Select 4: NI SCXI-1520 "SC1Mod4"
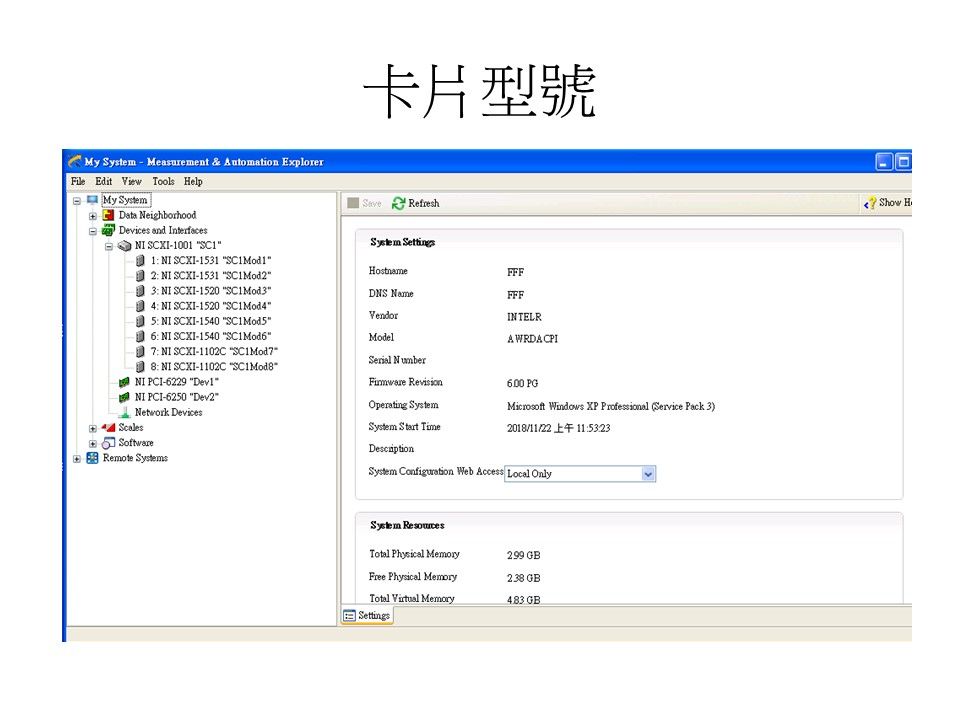960x720 pixels. tap(211, 306)
